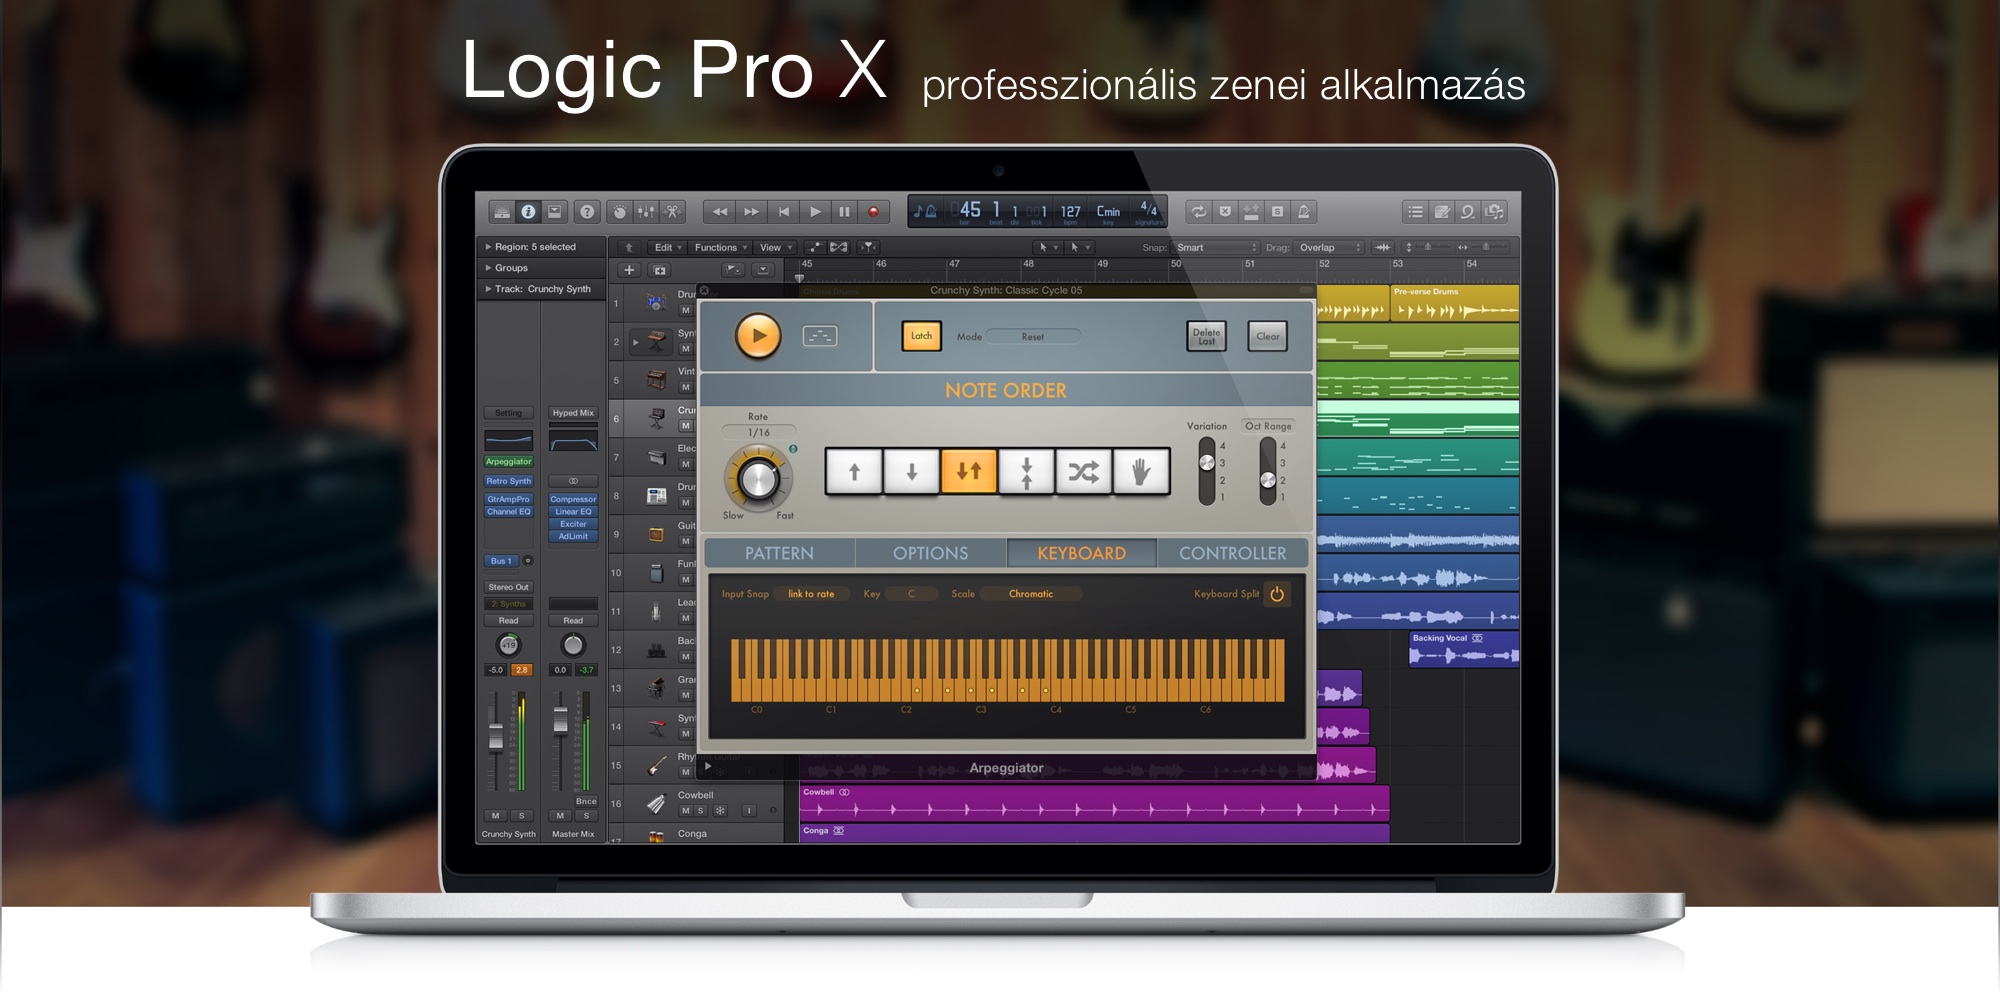Select the Outside-In note order button
The width and height of the screenshot is (2000, 1000).
[1026, 472]
